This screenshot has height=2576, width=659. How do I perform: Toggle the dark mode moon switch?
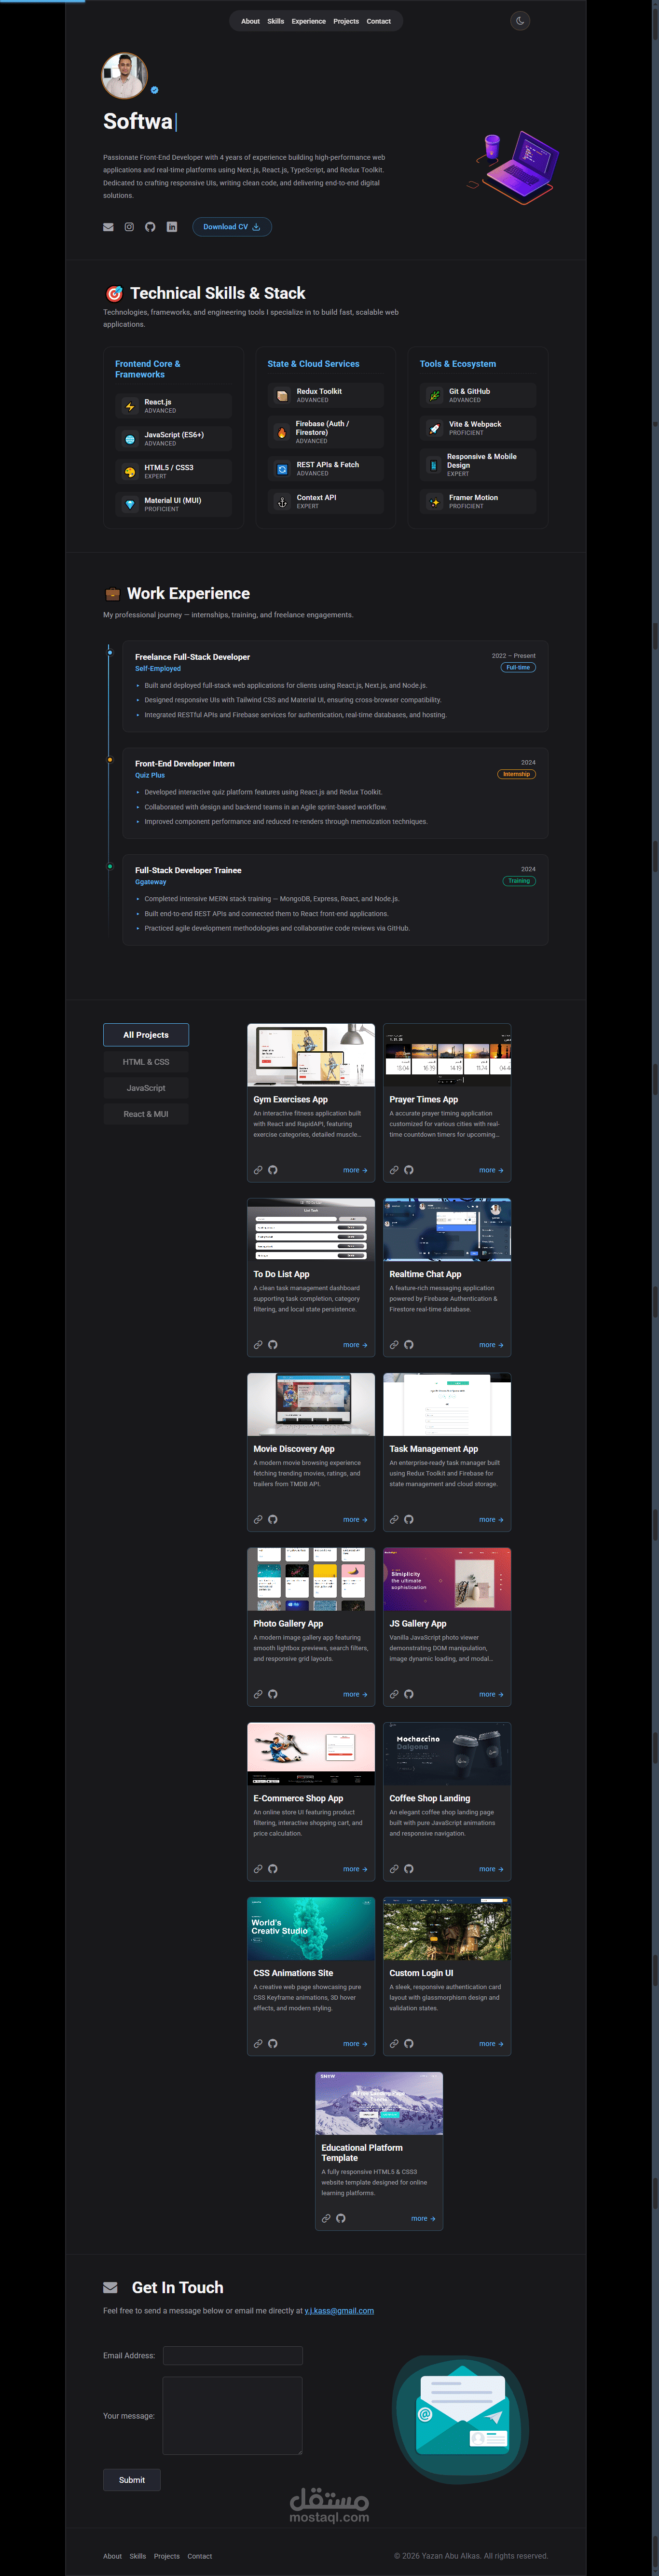click(520, 21)
